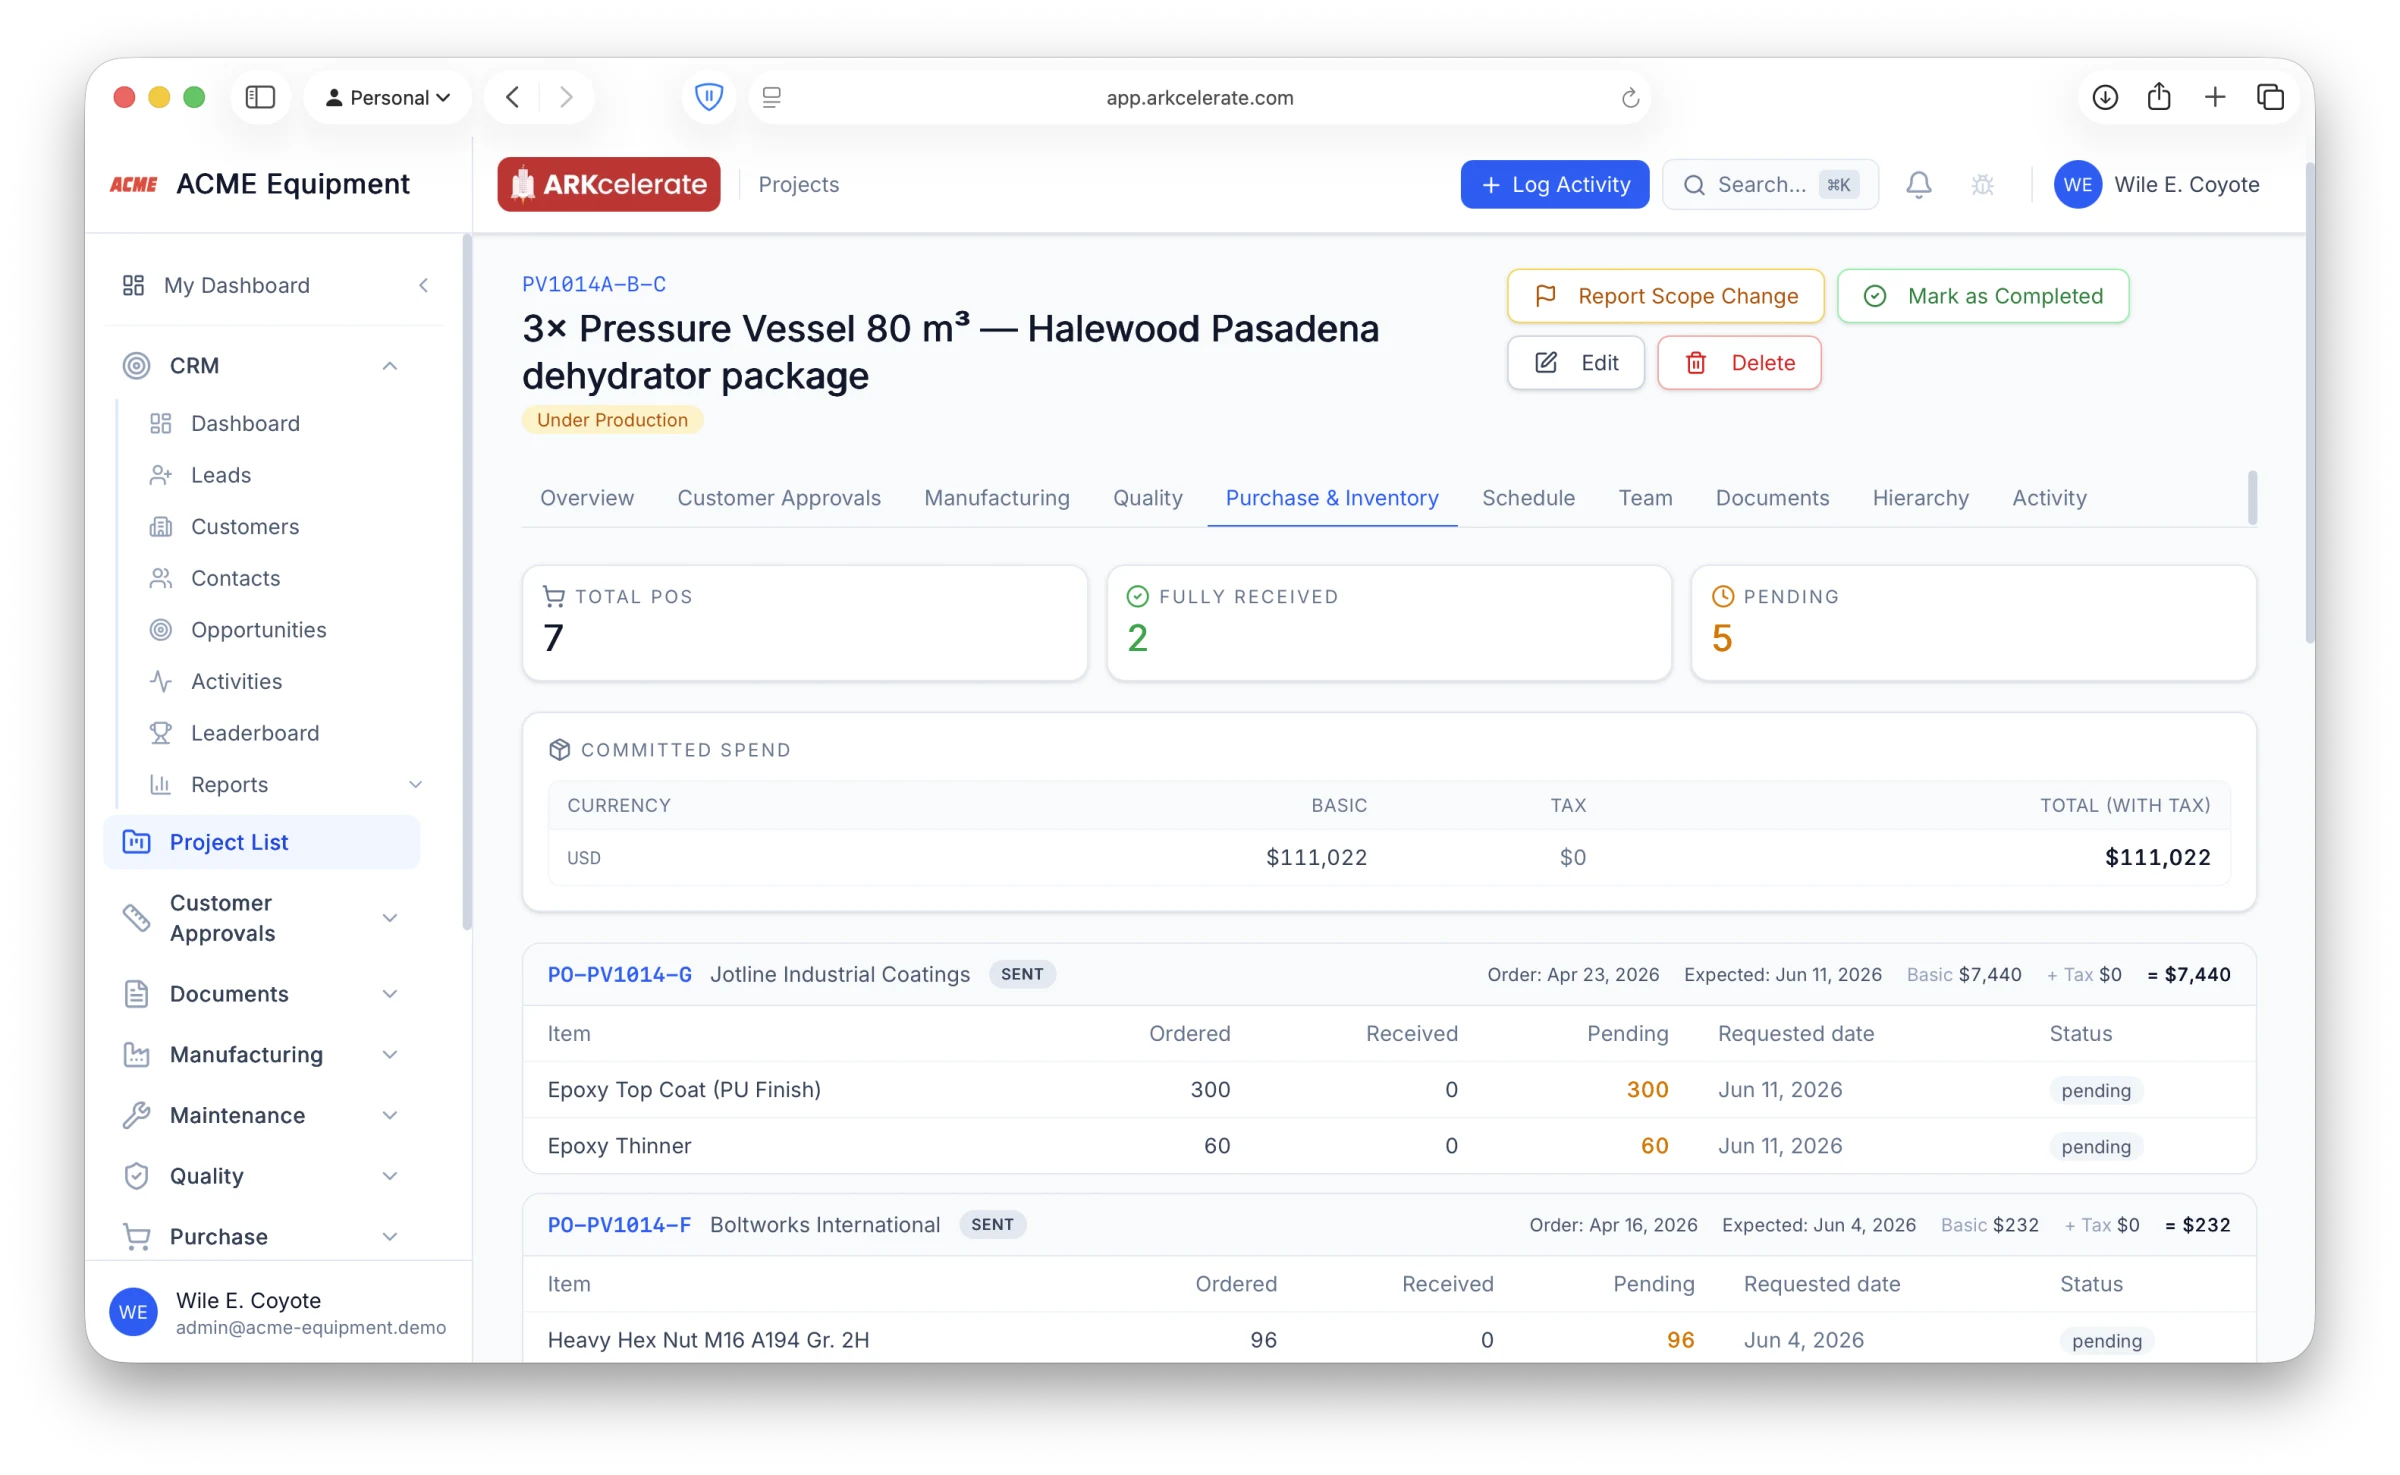Go forward with browser forward arrow
Screen dimensions: 2400x1475
(566, 97)
